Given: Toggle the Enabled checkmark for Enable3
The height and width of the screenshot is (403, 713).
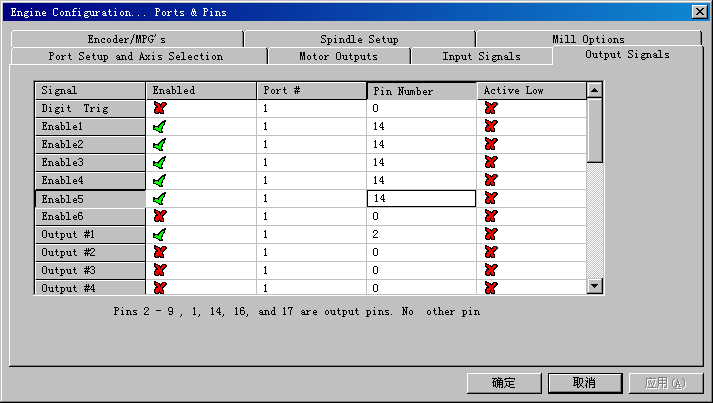Looking at the screenshot, I should click(160, 162).
